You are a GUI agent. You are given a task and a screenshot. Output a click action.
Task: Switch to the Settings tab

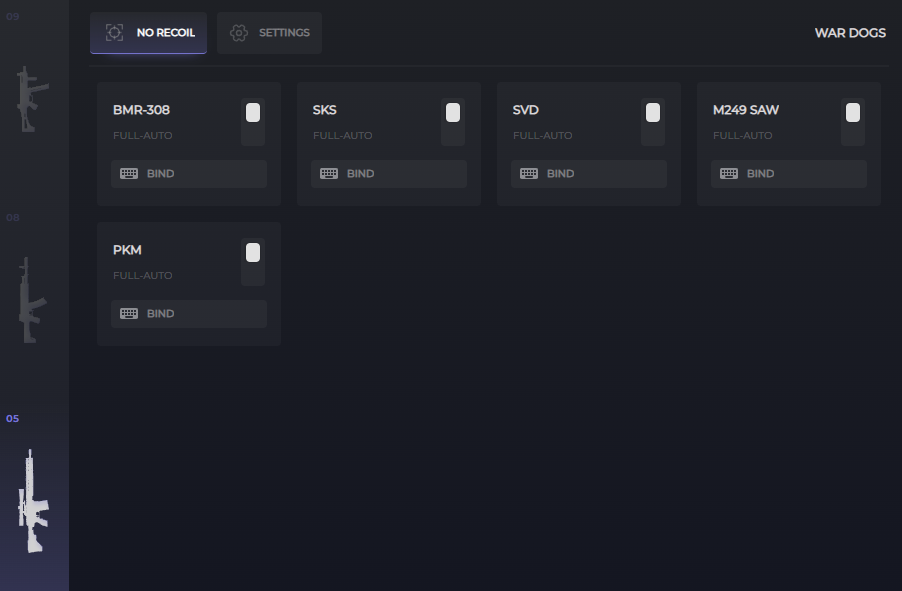(269, 33)
